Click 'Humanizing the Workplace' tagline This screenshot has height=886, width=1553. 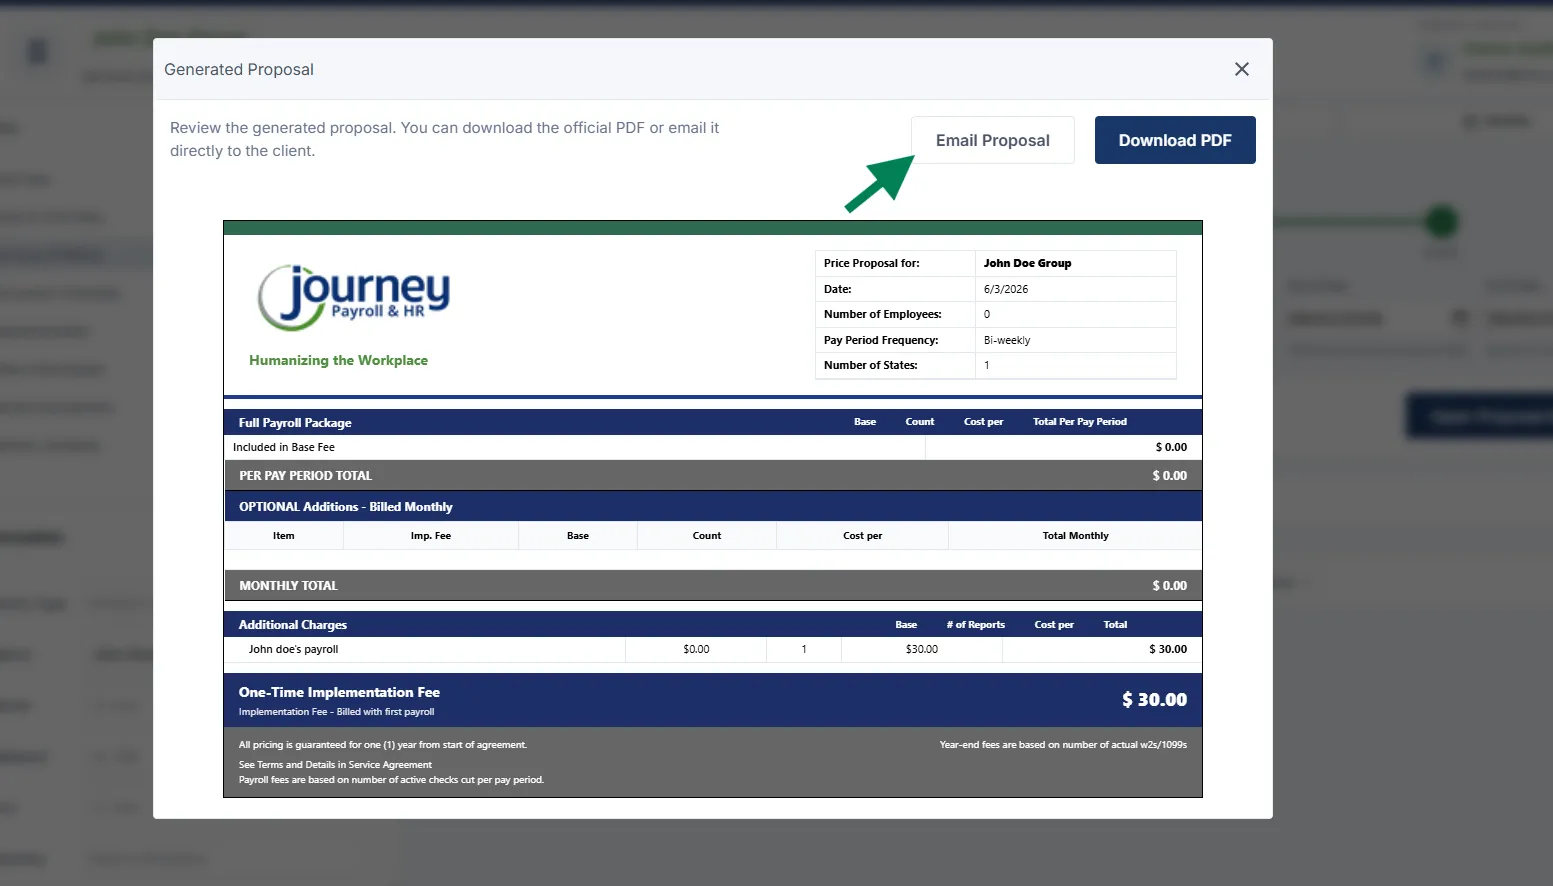[338, 360]
